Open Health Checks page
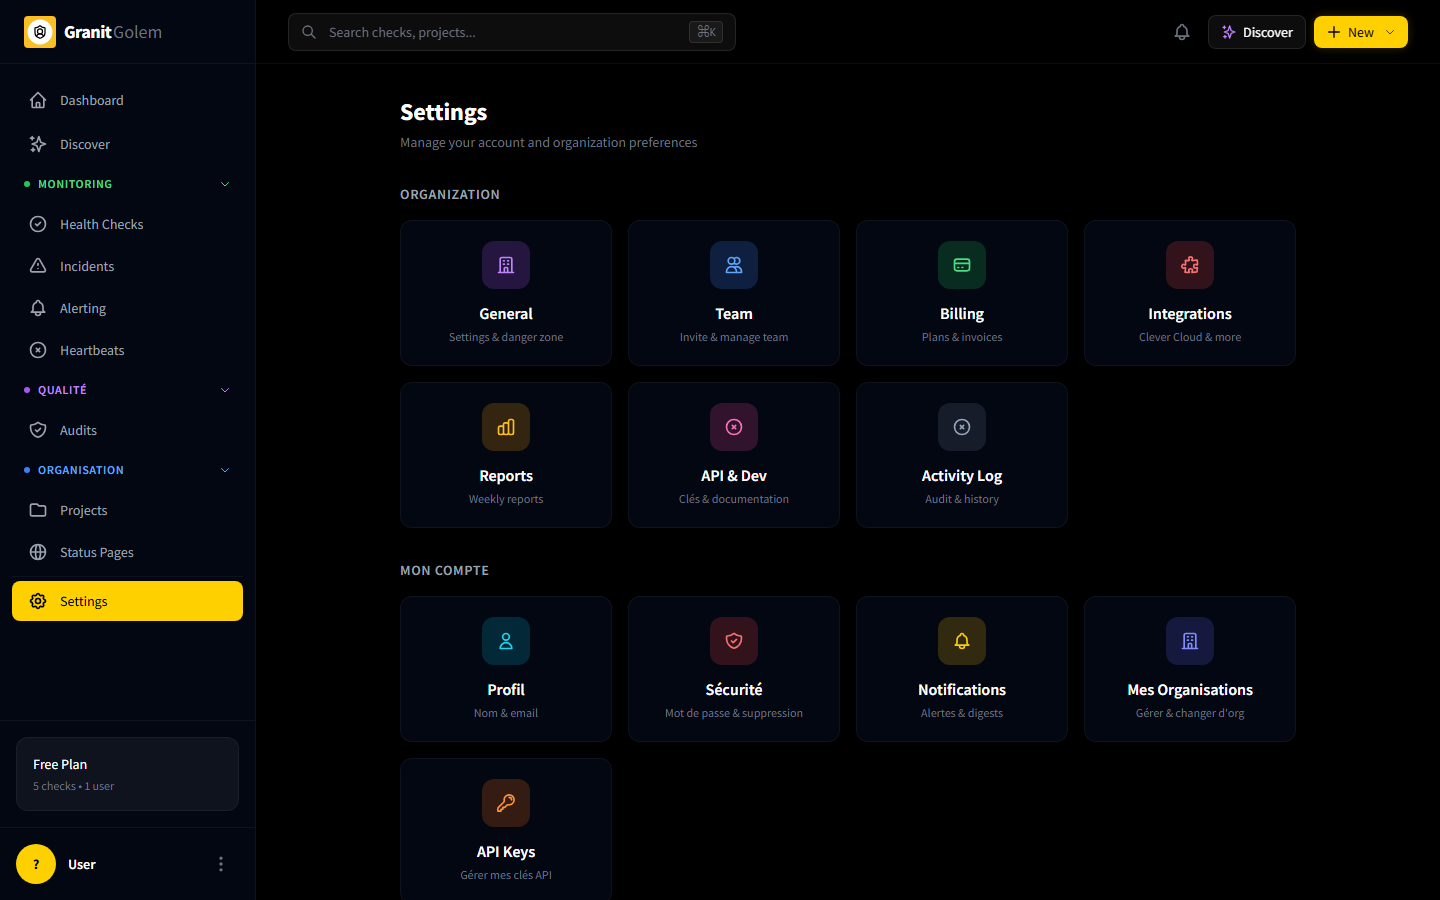Screen dimensions: 1440x900 click(x=127, y=224)
